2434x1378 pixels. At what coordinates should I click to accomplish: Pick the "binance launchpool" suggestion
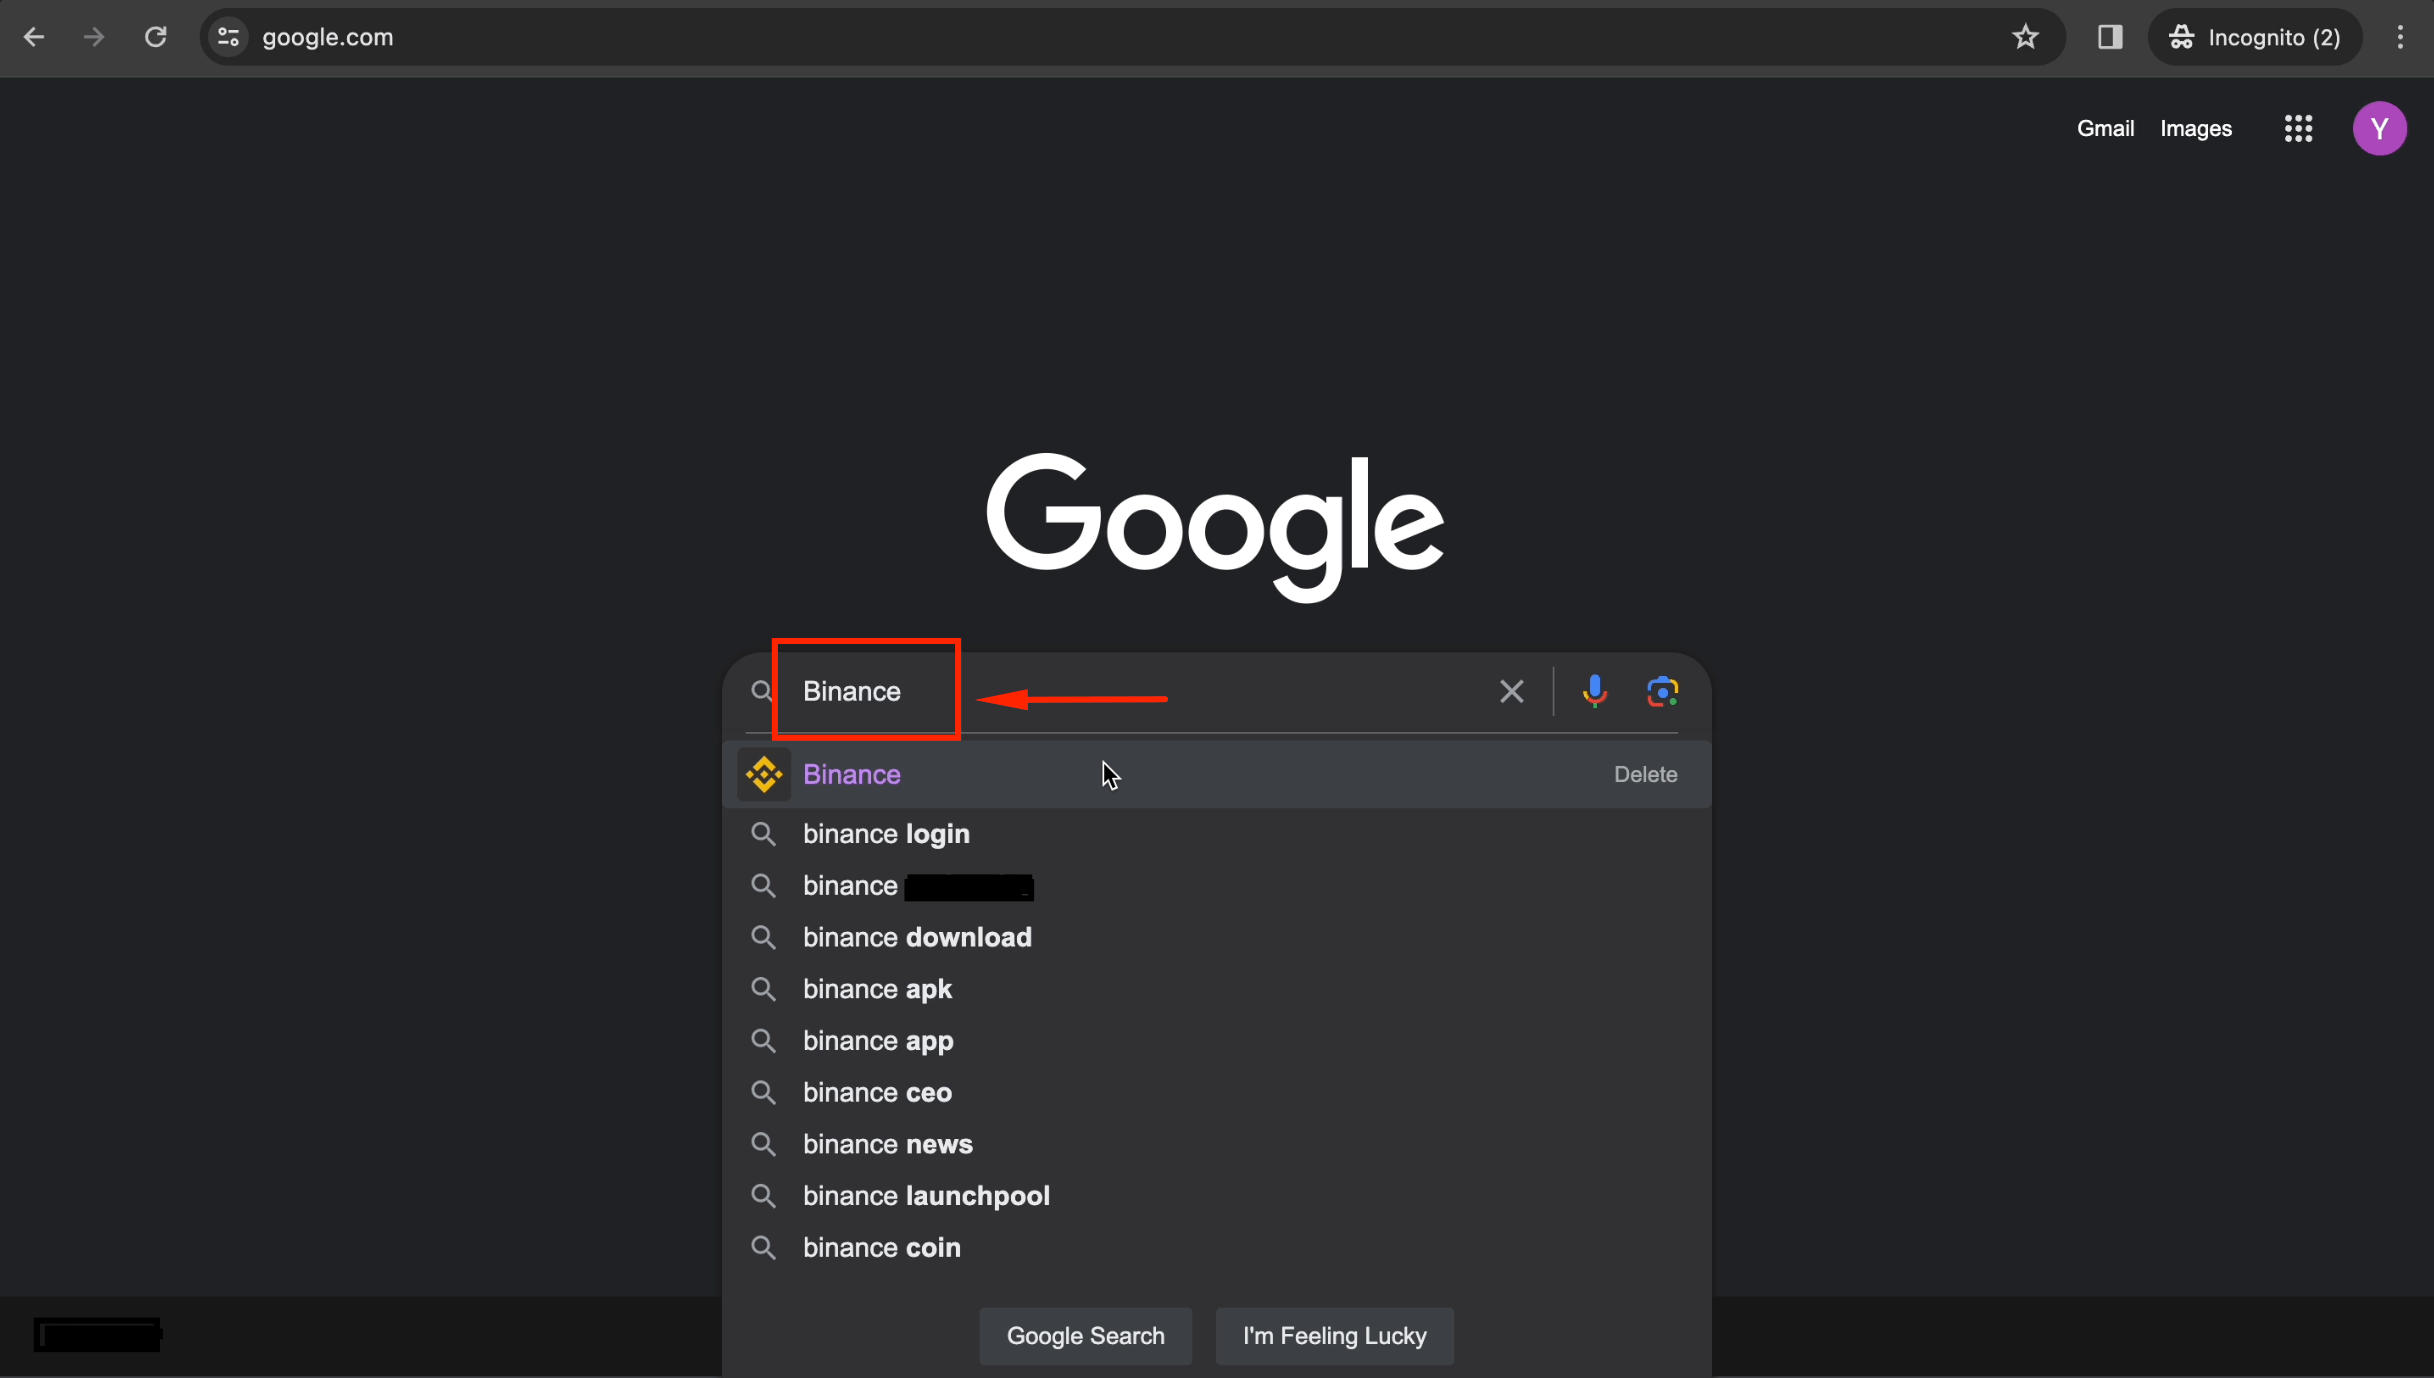click(x=926, y=1196)
